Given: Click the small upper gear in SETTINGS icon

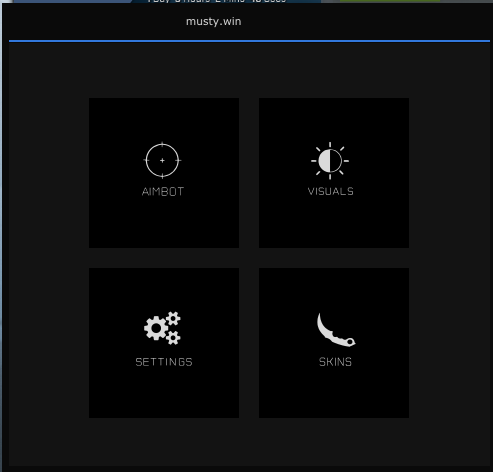Looking at the screenshot, I should (x=173, y=318).
